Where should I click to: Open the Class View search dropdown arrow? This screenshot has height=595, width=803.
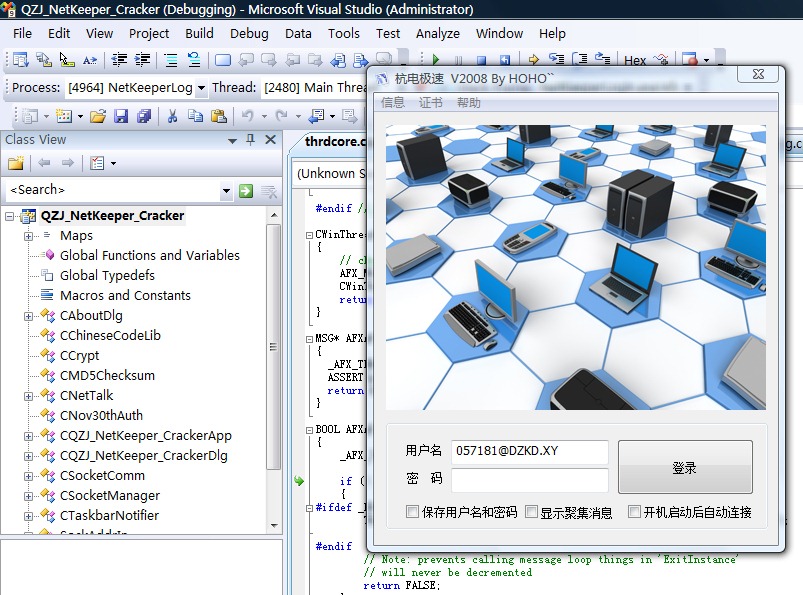(x=226, y=190)
